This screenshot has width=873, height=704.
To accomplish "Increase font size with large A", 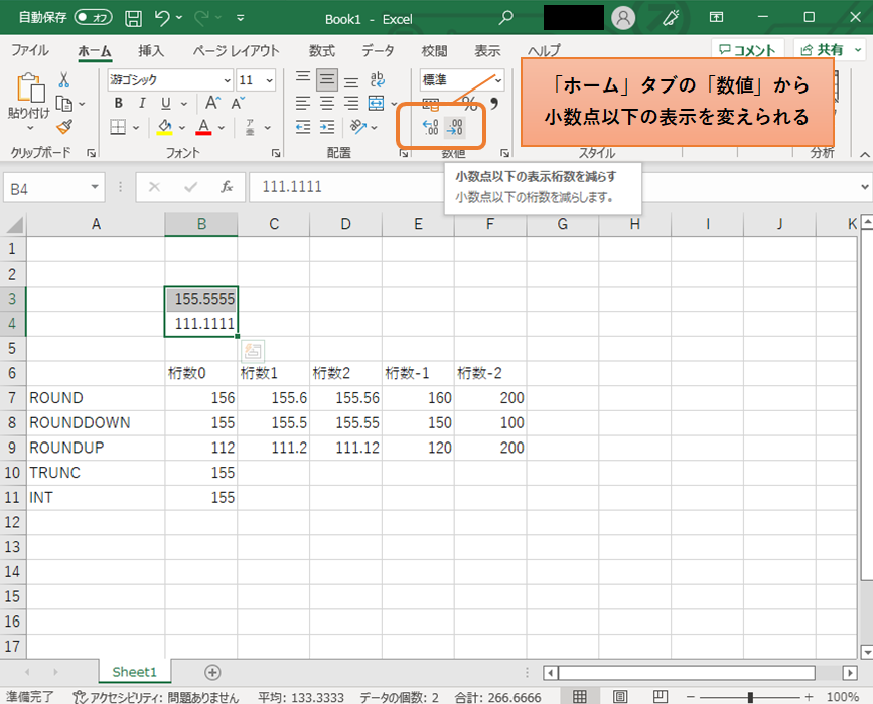I will pos(213,104).
